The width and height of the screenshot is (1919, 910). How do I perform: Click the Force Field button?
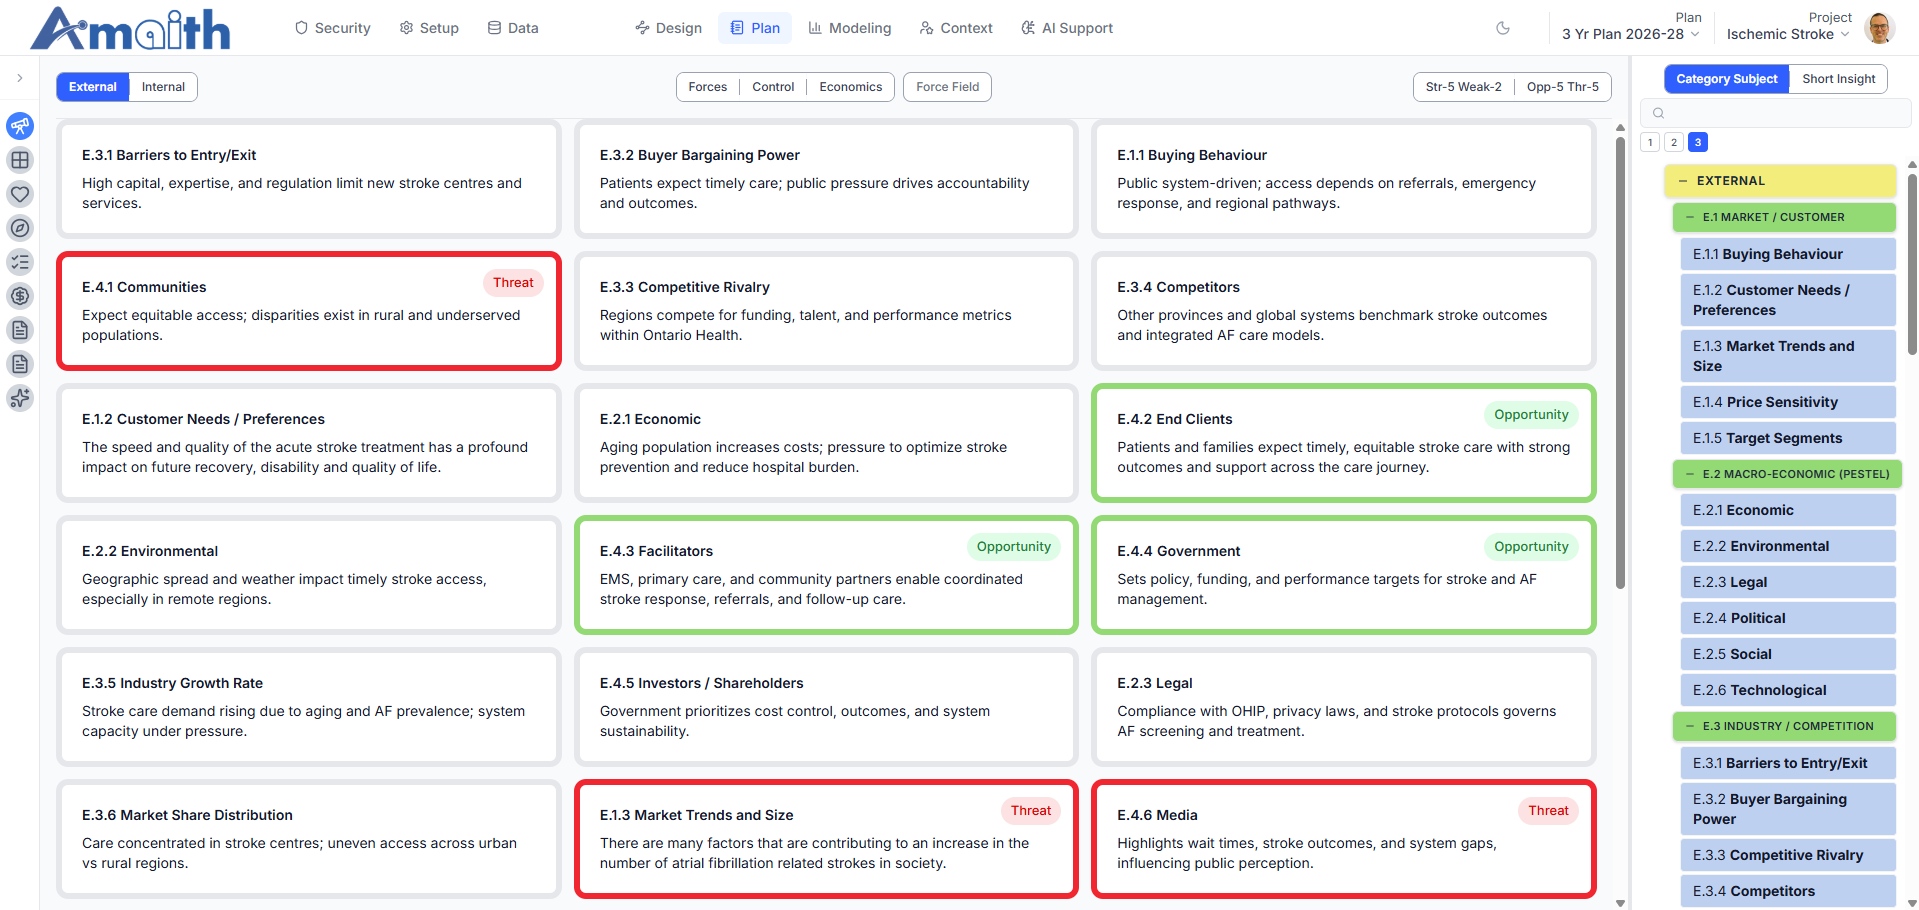click(948, 87)
